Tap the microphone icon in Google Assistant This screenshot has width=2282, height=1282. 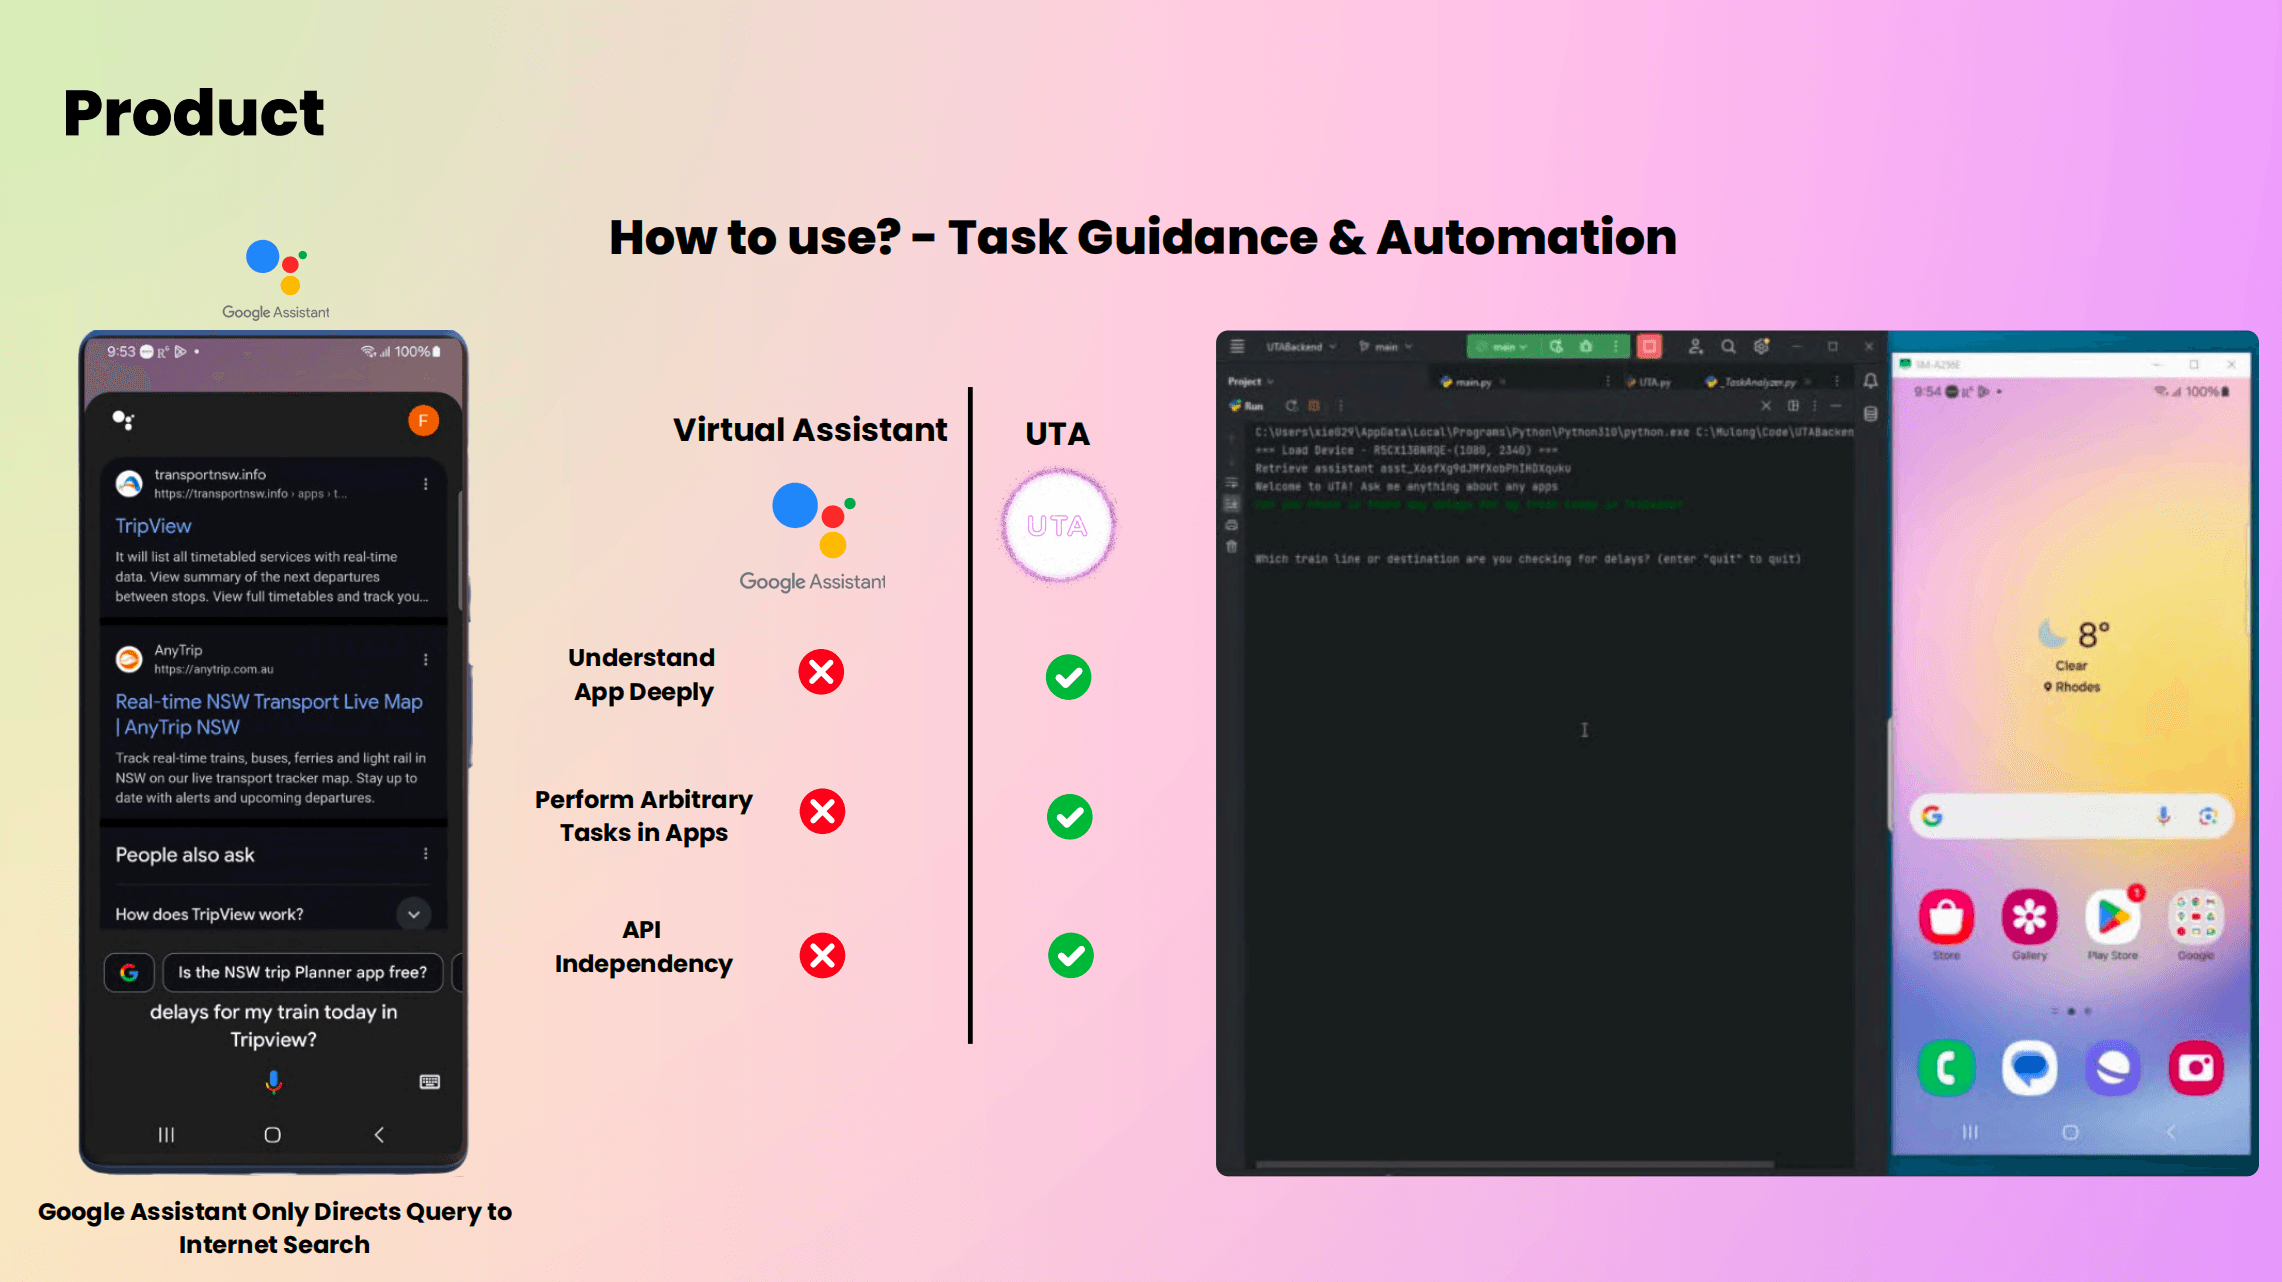[272, 1082]
